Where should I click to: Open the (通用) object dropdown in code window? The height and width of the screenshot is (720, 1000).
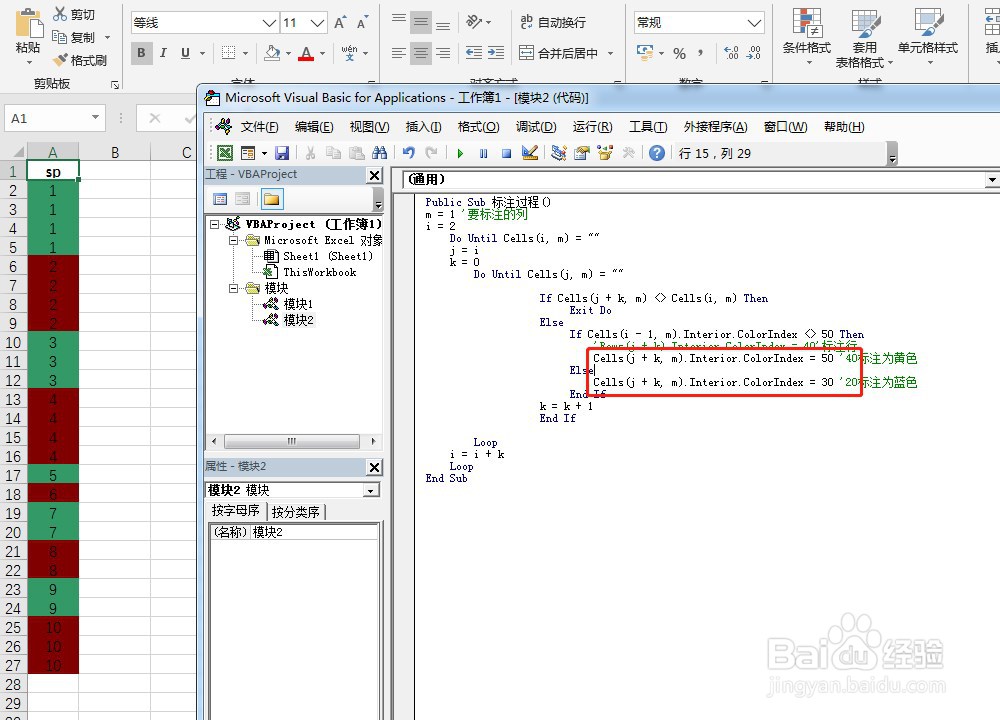(x=992, y=180)
